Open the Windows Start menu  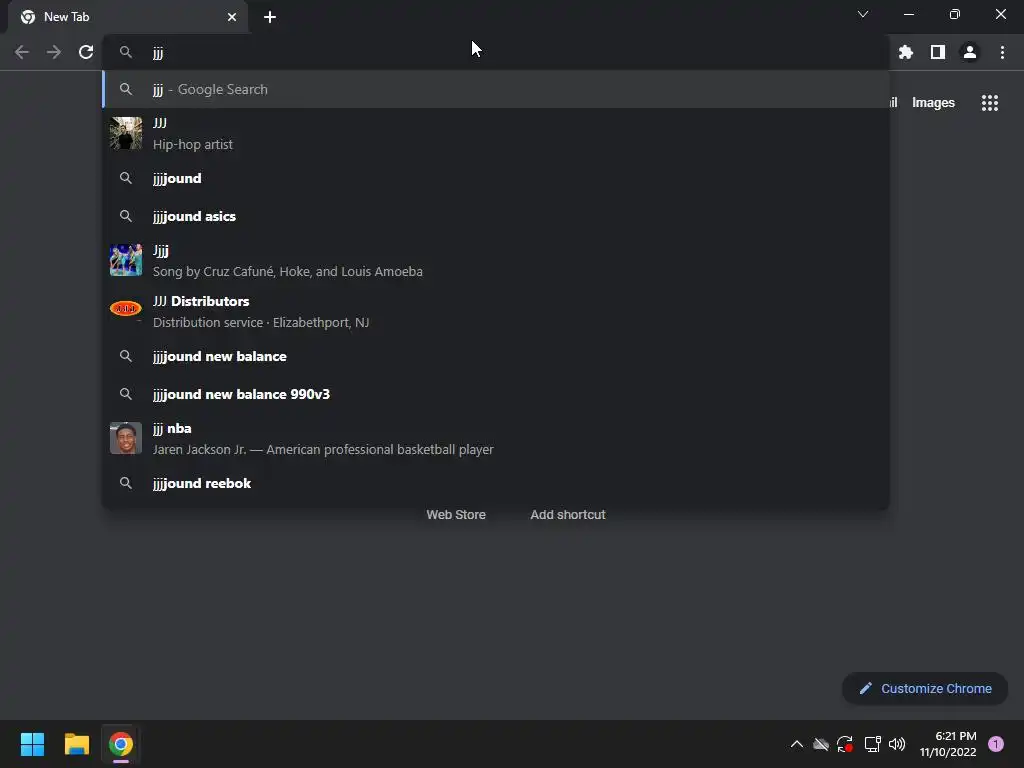tap(32, 744)
